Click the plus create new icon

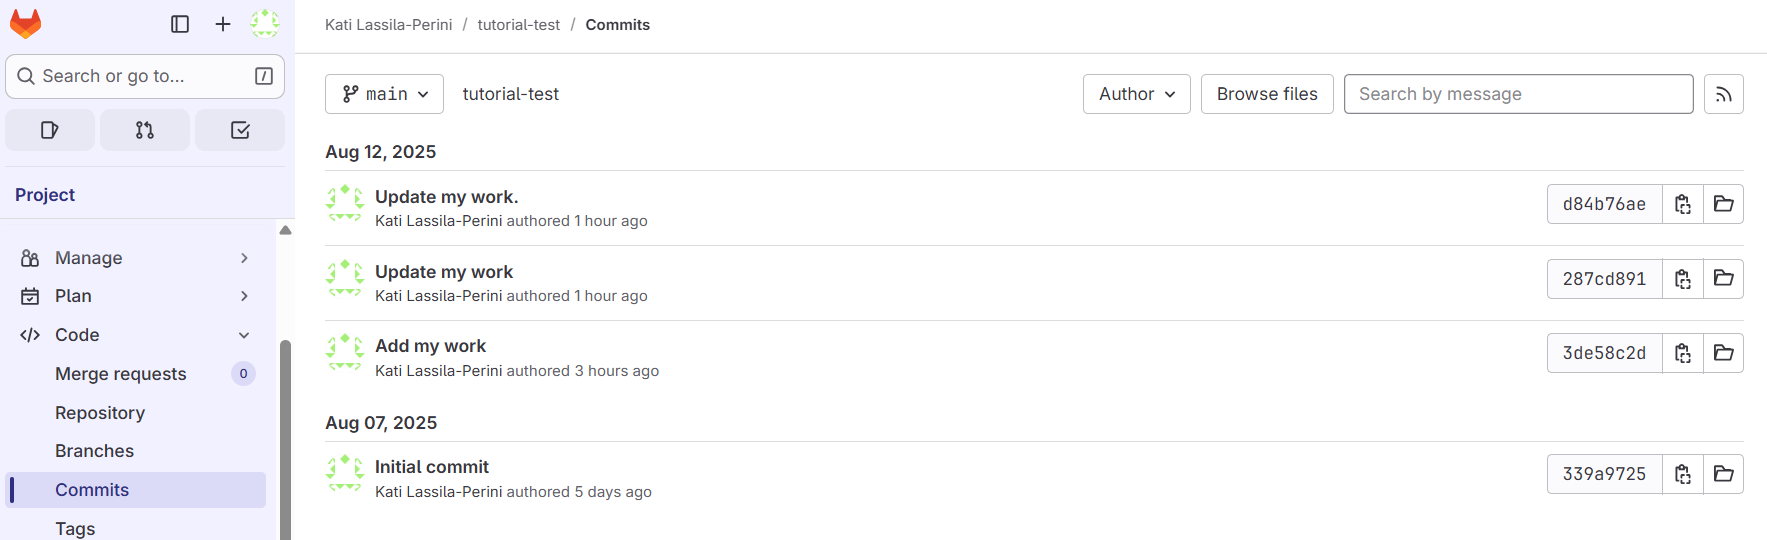click(x=223, y=24)
